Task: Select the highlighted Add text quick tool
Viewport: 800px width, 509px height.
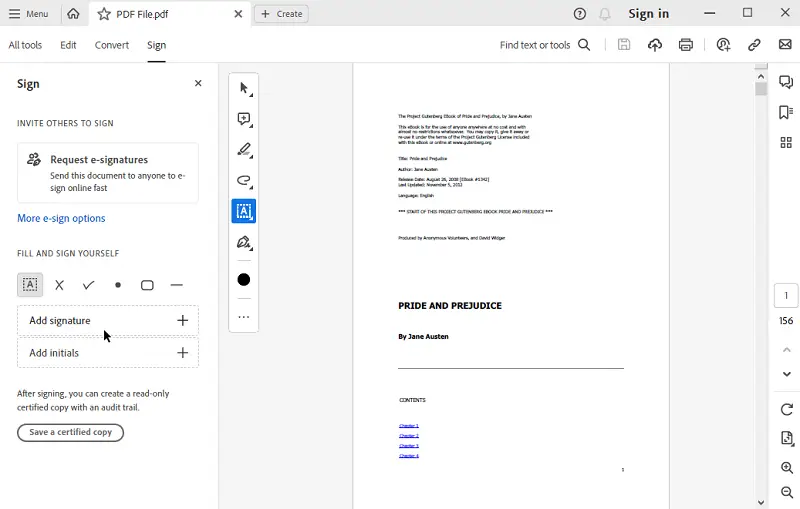Action: pos(244,211)
